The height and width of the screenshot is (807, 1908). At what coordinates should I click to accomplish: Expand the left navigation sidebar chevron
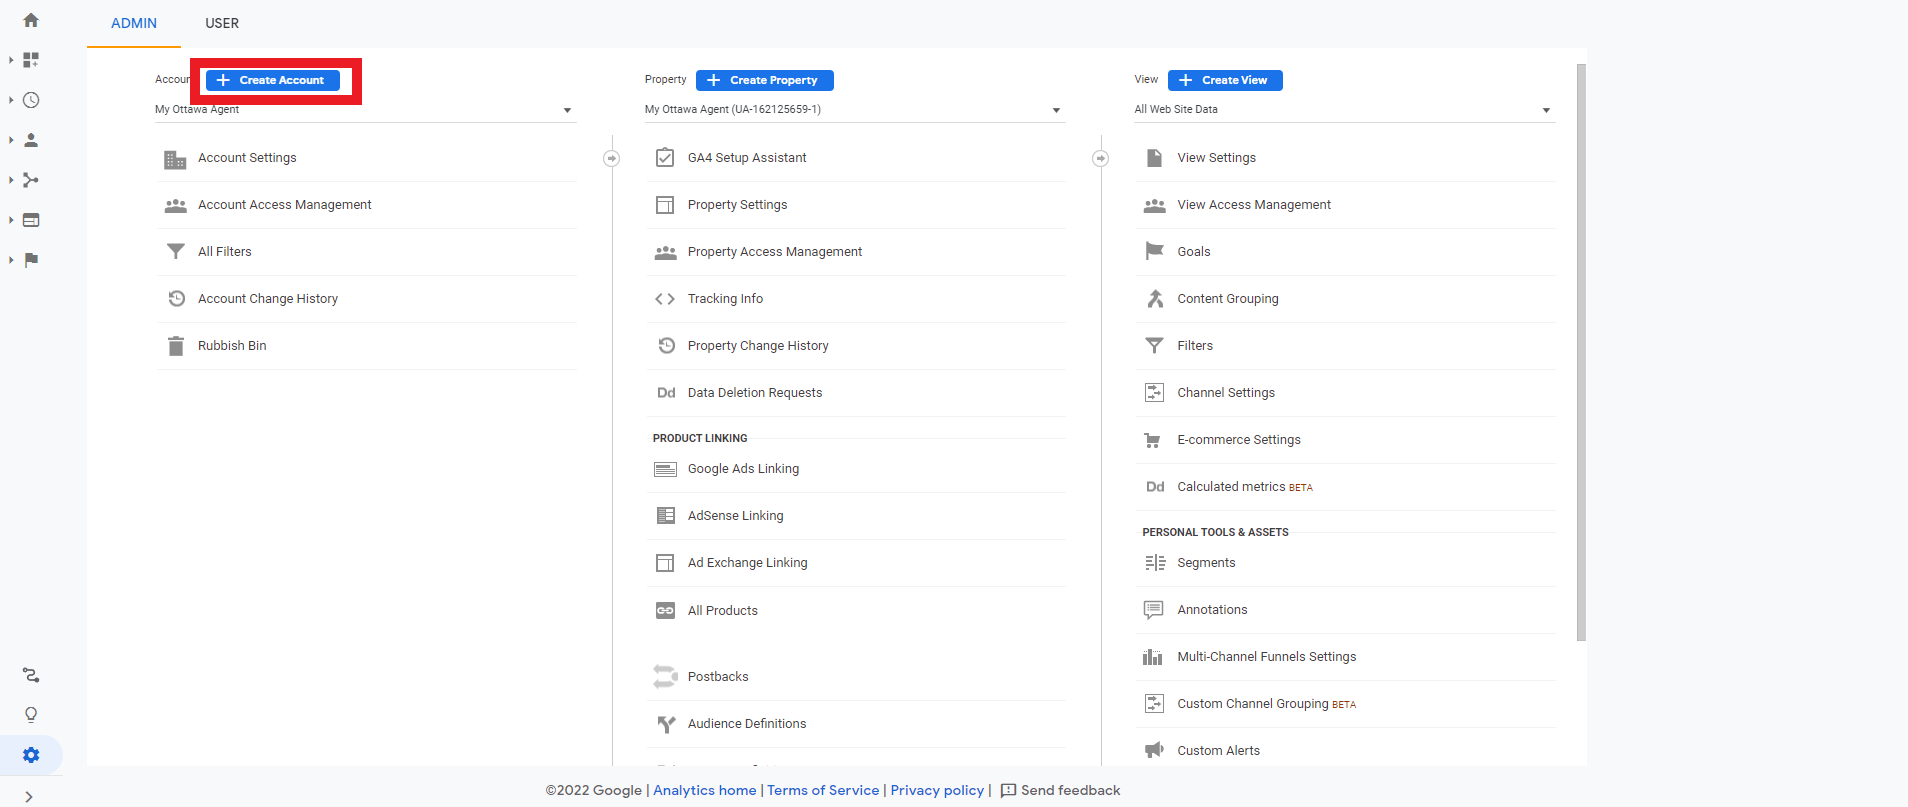[x=29, y=796]
